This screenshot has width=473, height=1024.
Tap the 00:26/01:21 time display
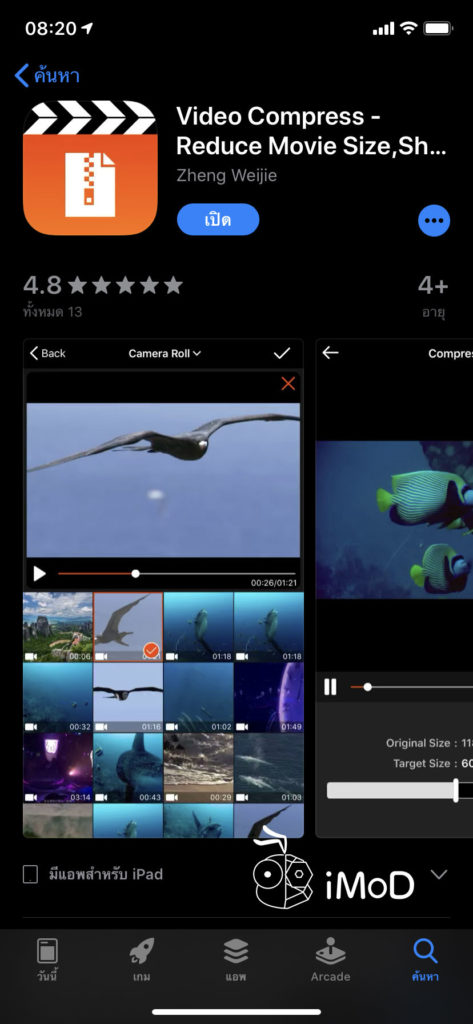pyautogui.click(x=274, y=583)
